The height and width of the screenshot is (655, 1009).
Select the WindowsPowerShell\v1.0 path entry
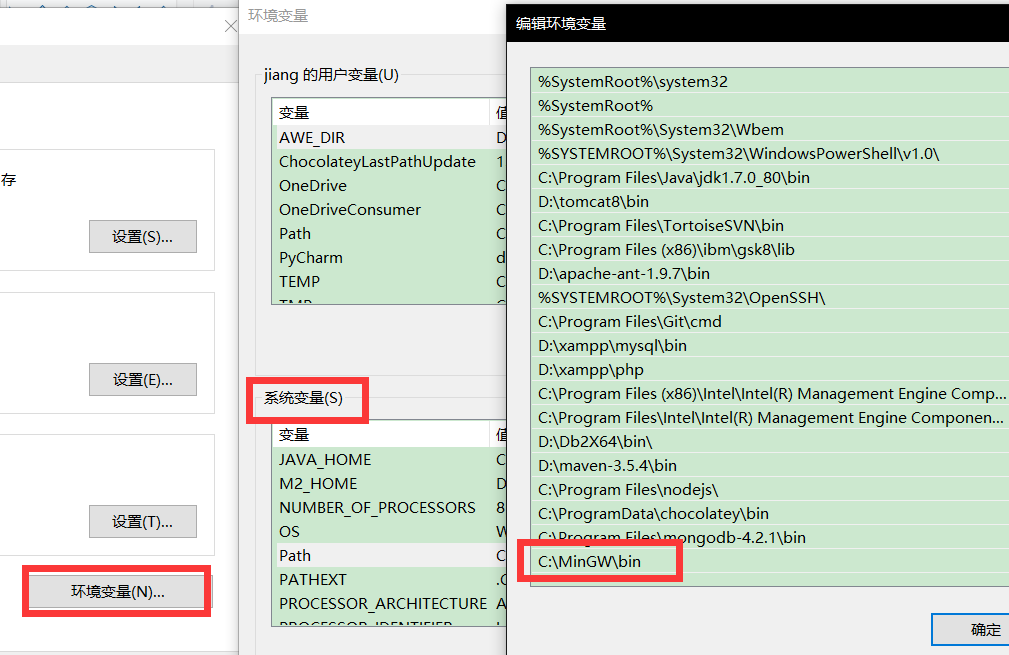click(x=770, y=154)
